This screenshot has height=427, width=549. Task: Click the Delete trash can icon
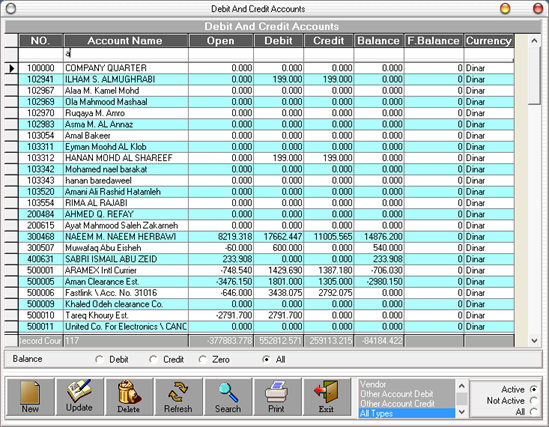pyautogui.click(x=129, y=397)
